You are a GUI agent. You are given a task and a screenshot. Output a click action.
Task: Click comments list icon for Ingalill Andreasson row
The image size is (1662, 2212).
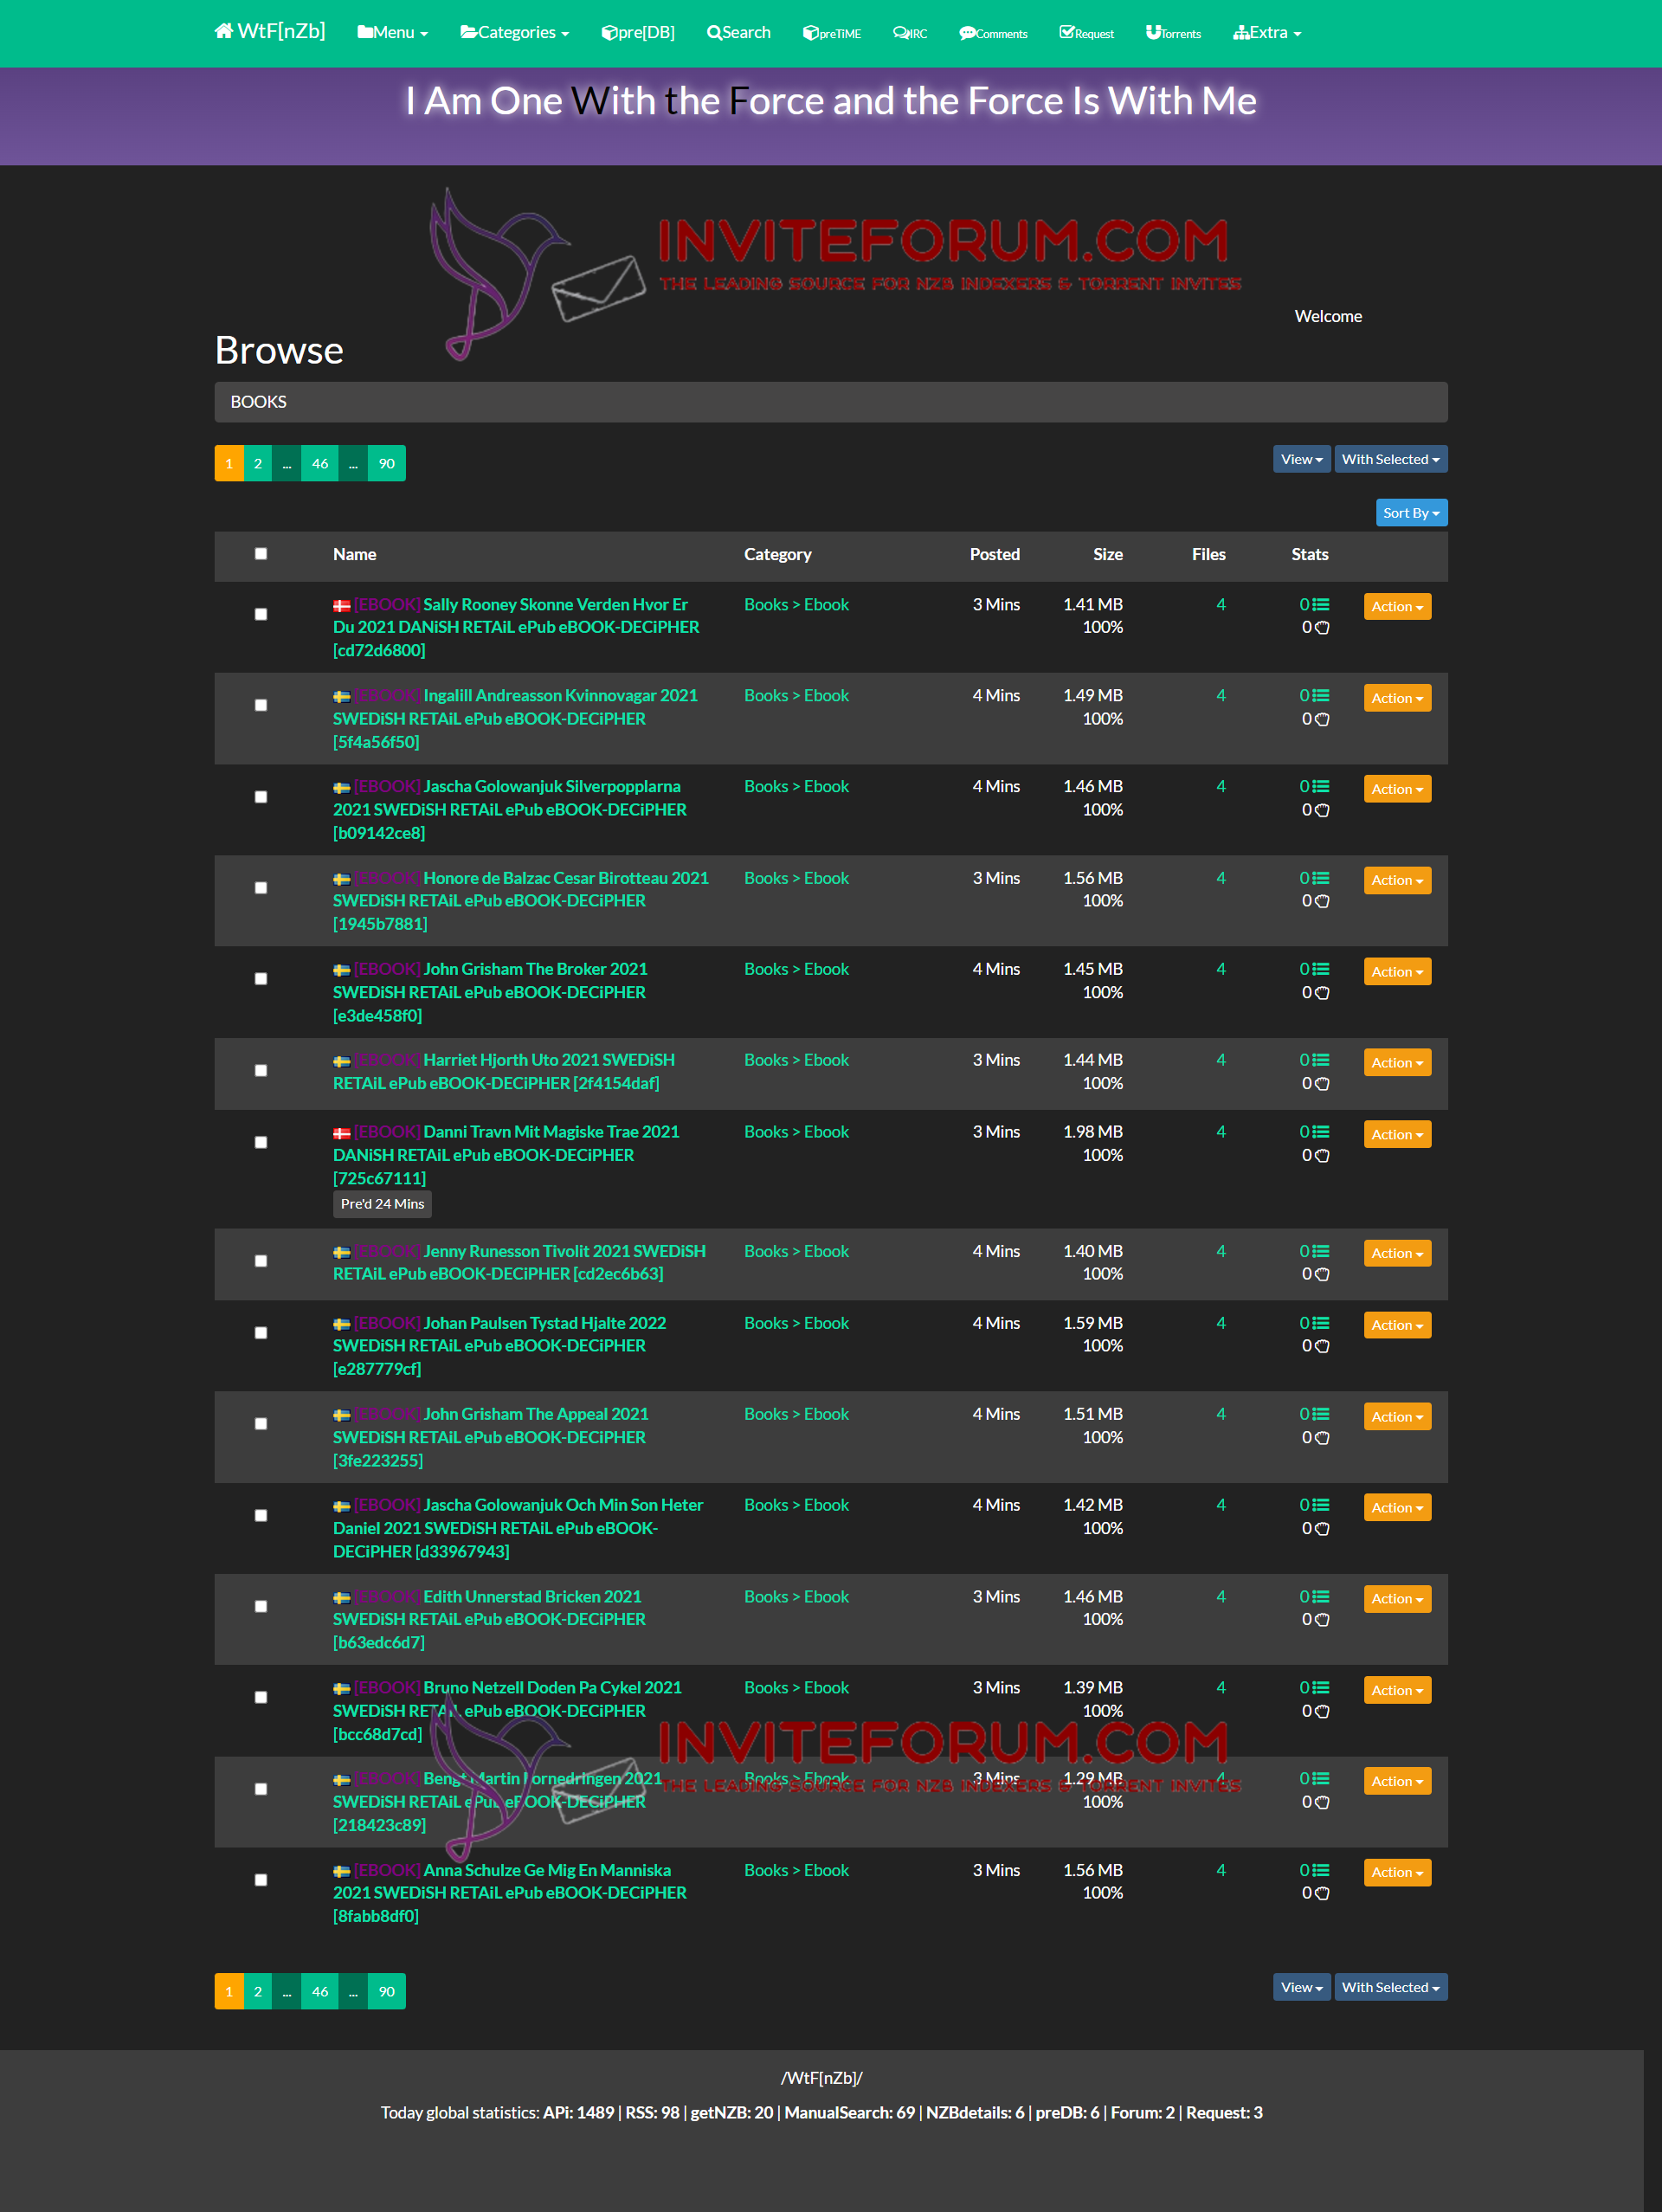point(1320,696)
